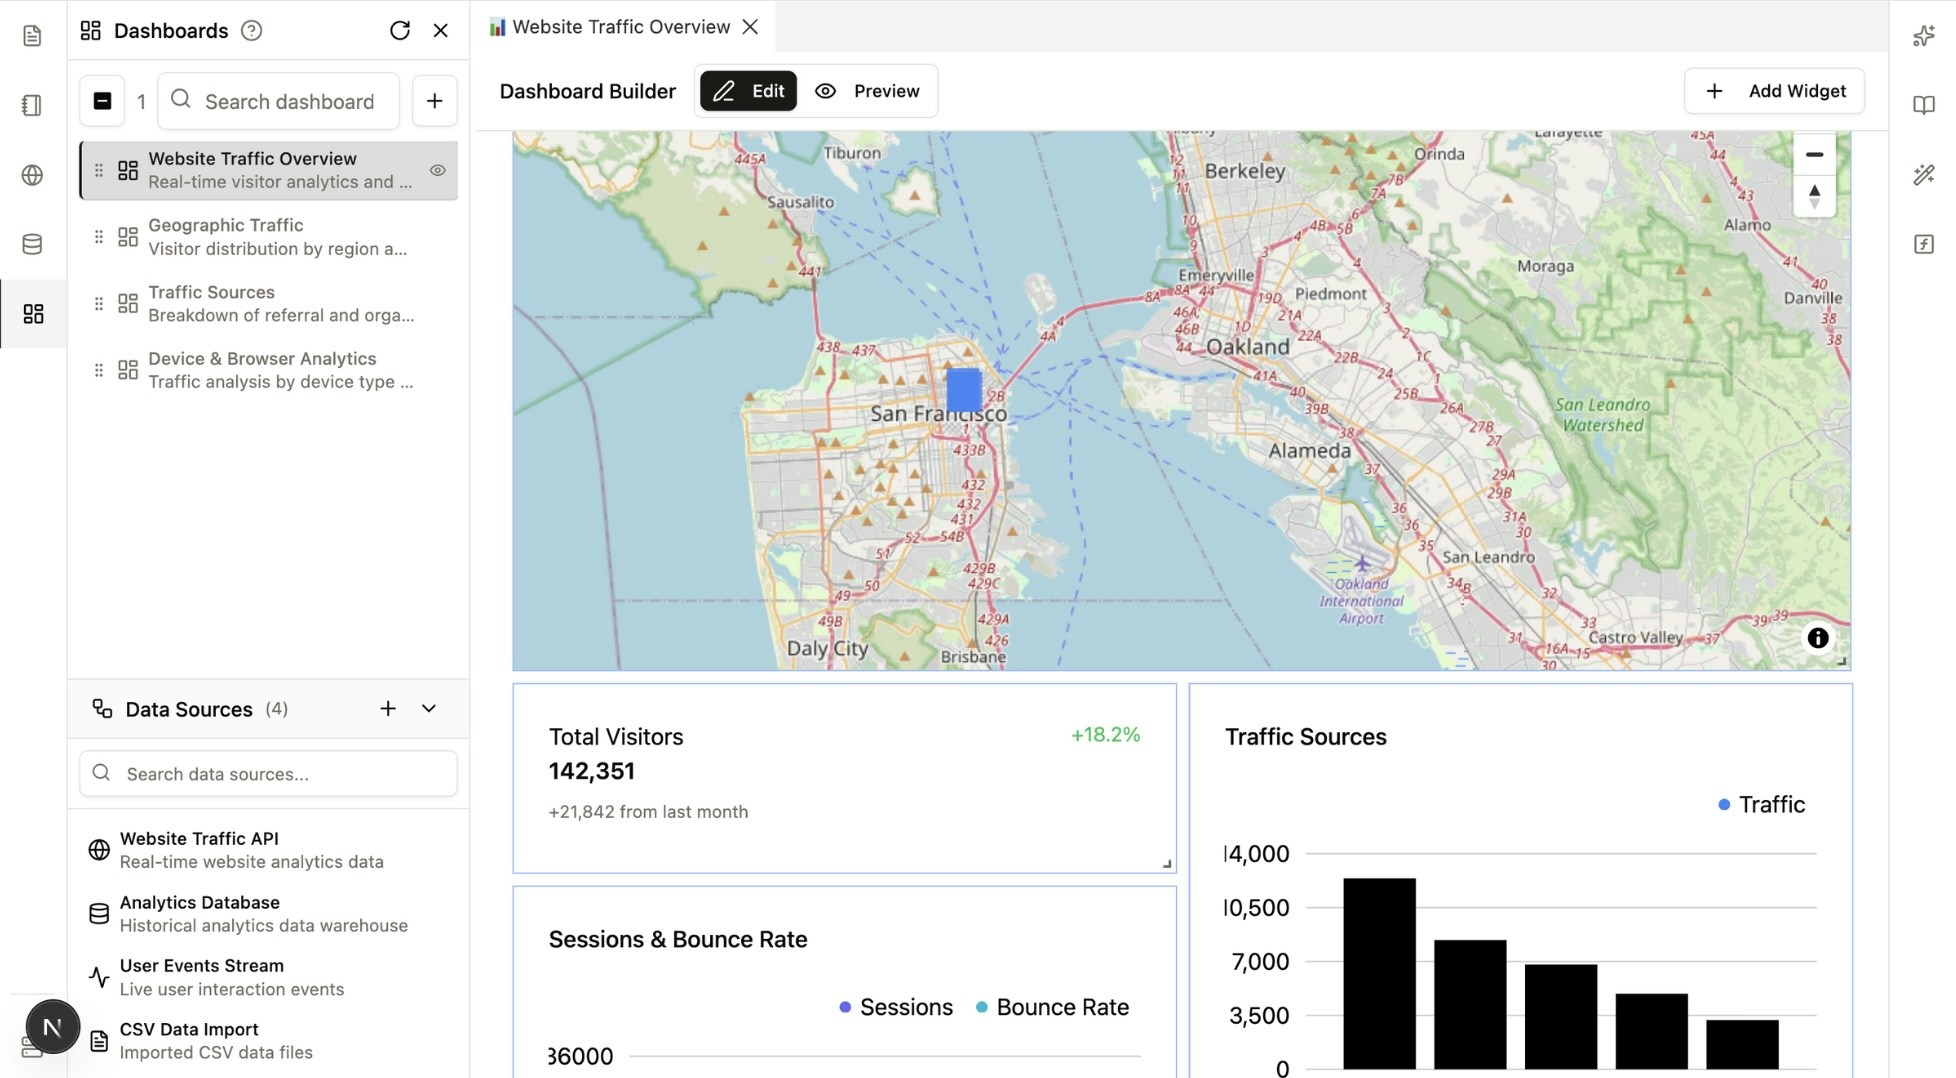Screen dimensions: 1956x1078
Task: Click the AI sparkles icon in right sidebar
Action: [x=1924, y=34]
